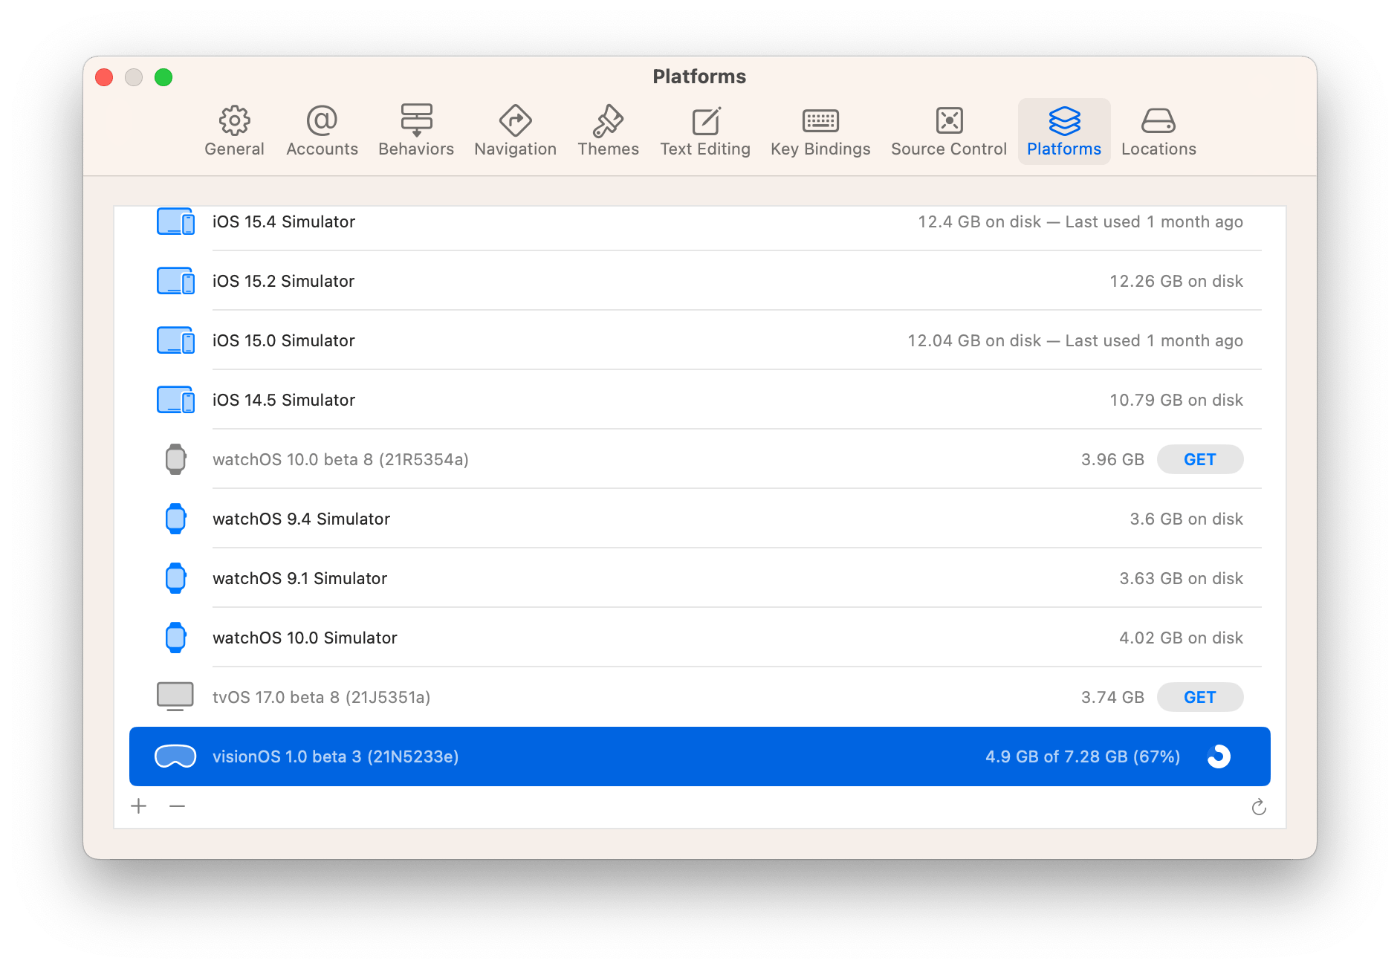This screenshot has width=1400, height=969.
Task: Select iOS 15.2 Simulator row text
Action: coord(284,281)
